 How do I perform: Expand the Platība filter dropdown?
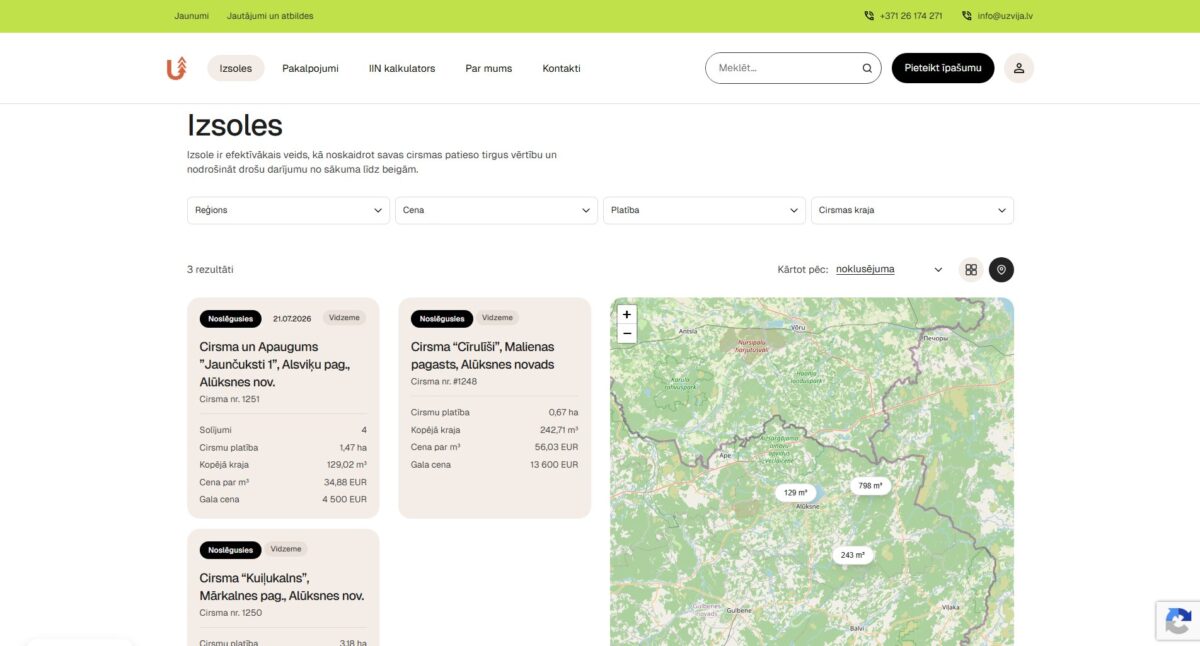[x=704, y=210]
